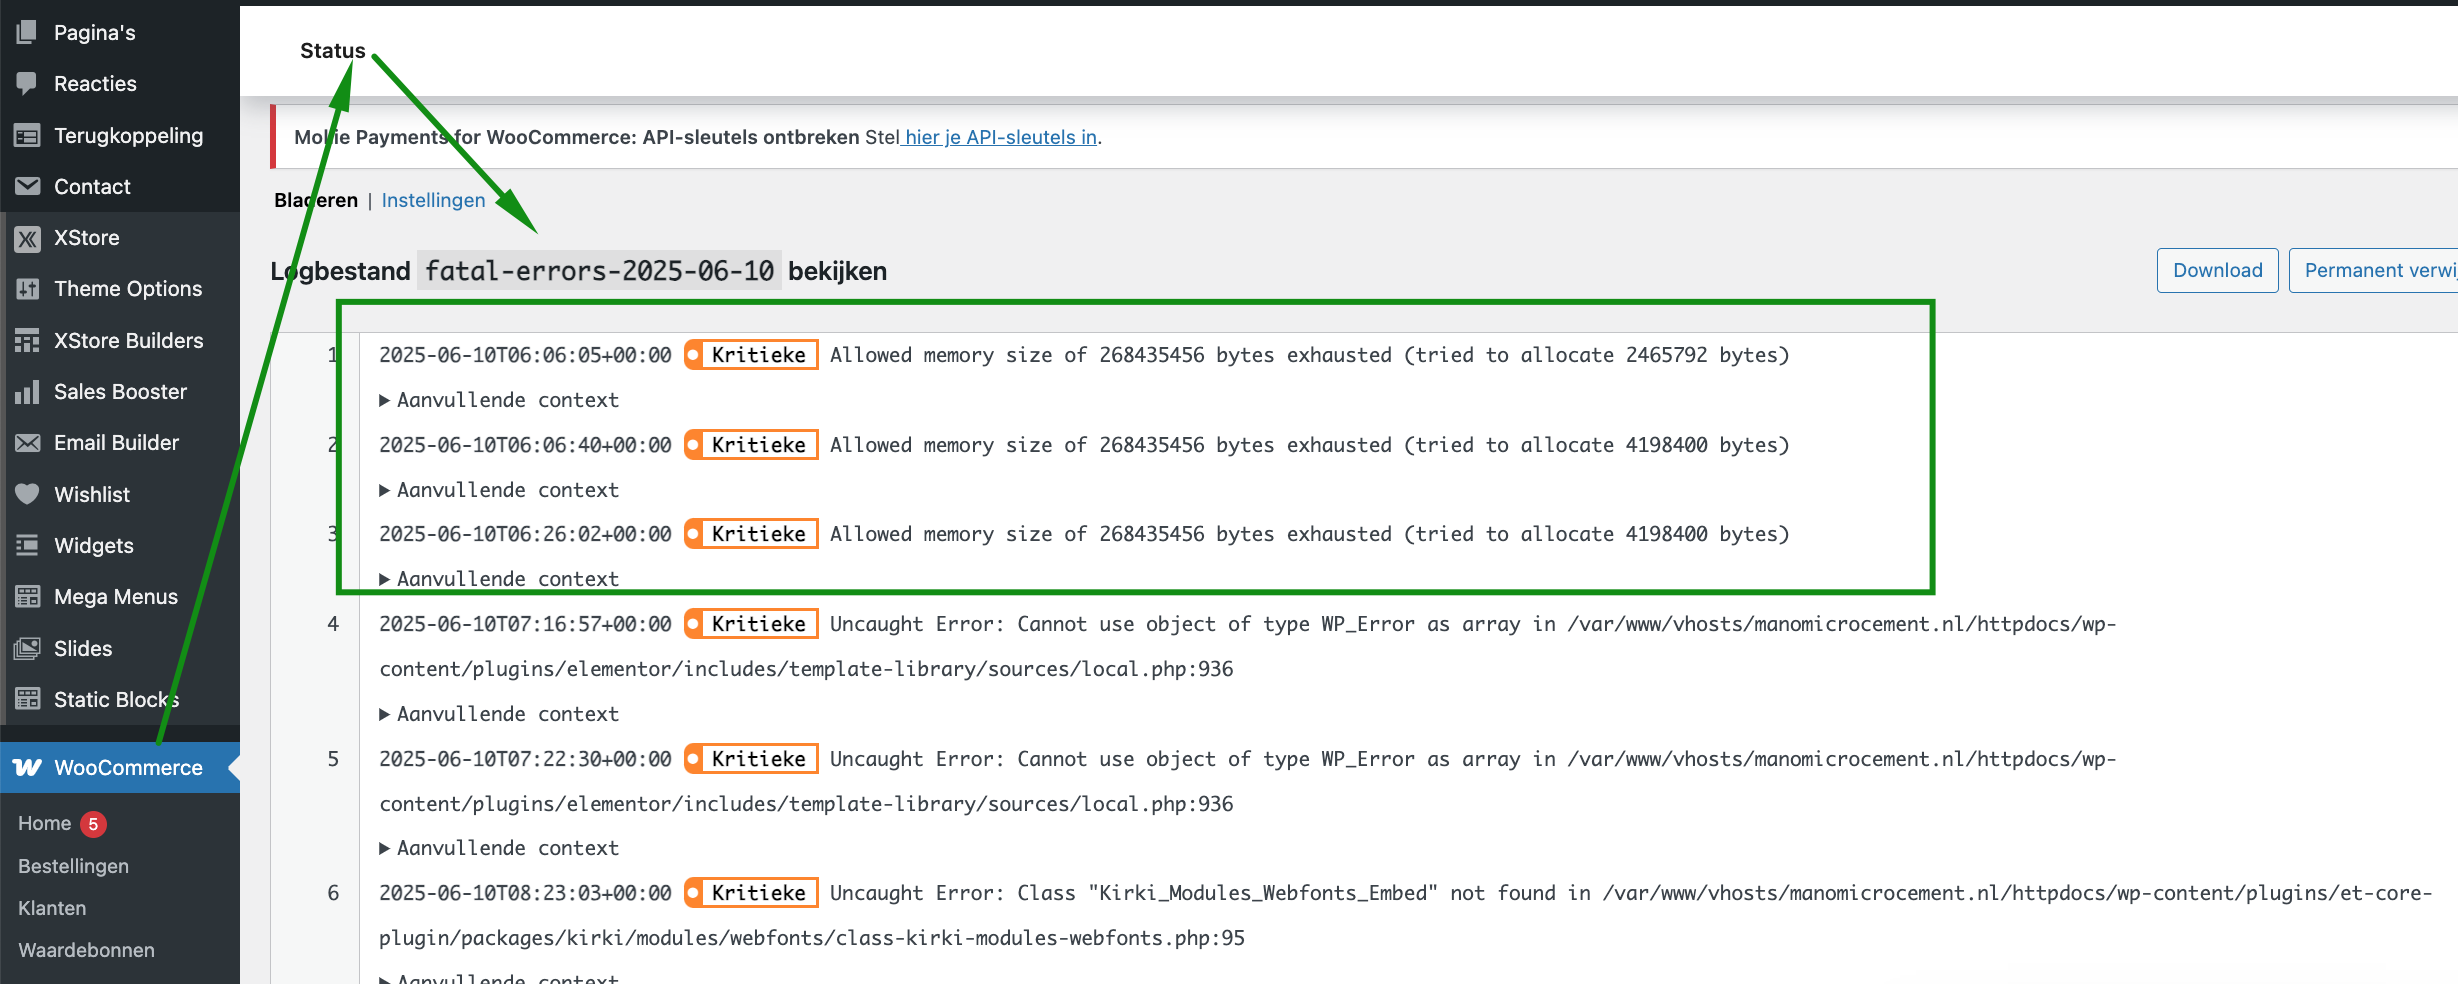Open XStore sidebar item
The height and width of the screenshot is (984, 2458).
point(87,238)
